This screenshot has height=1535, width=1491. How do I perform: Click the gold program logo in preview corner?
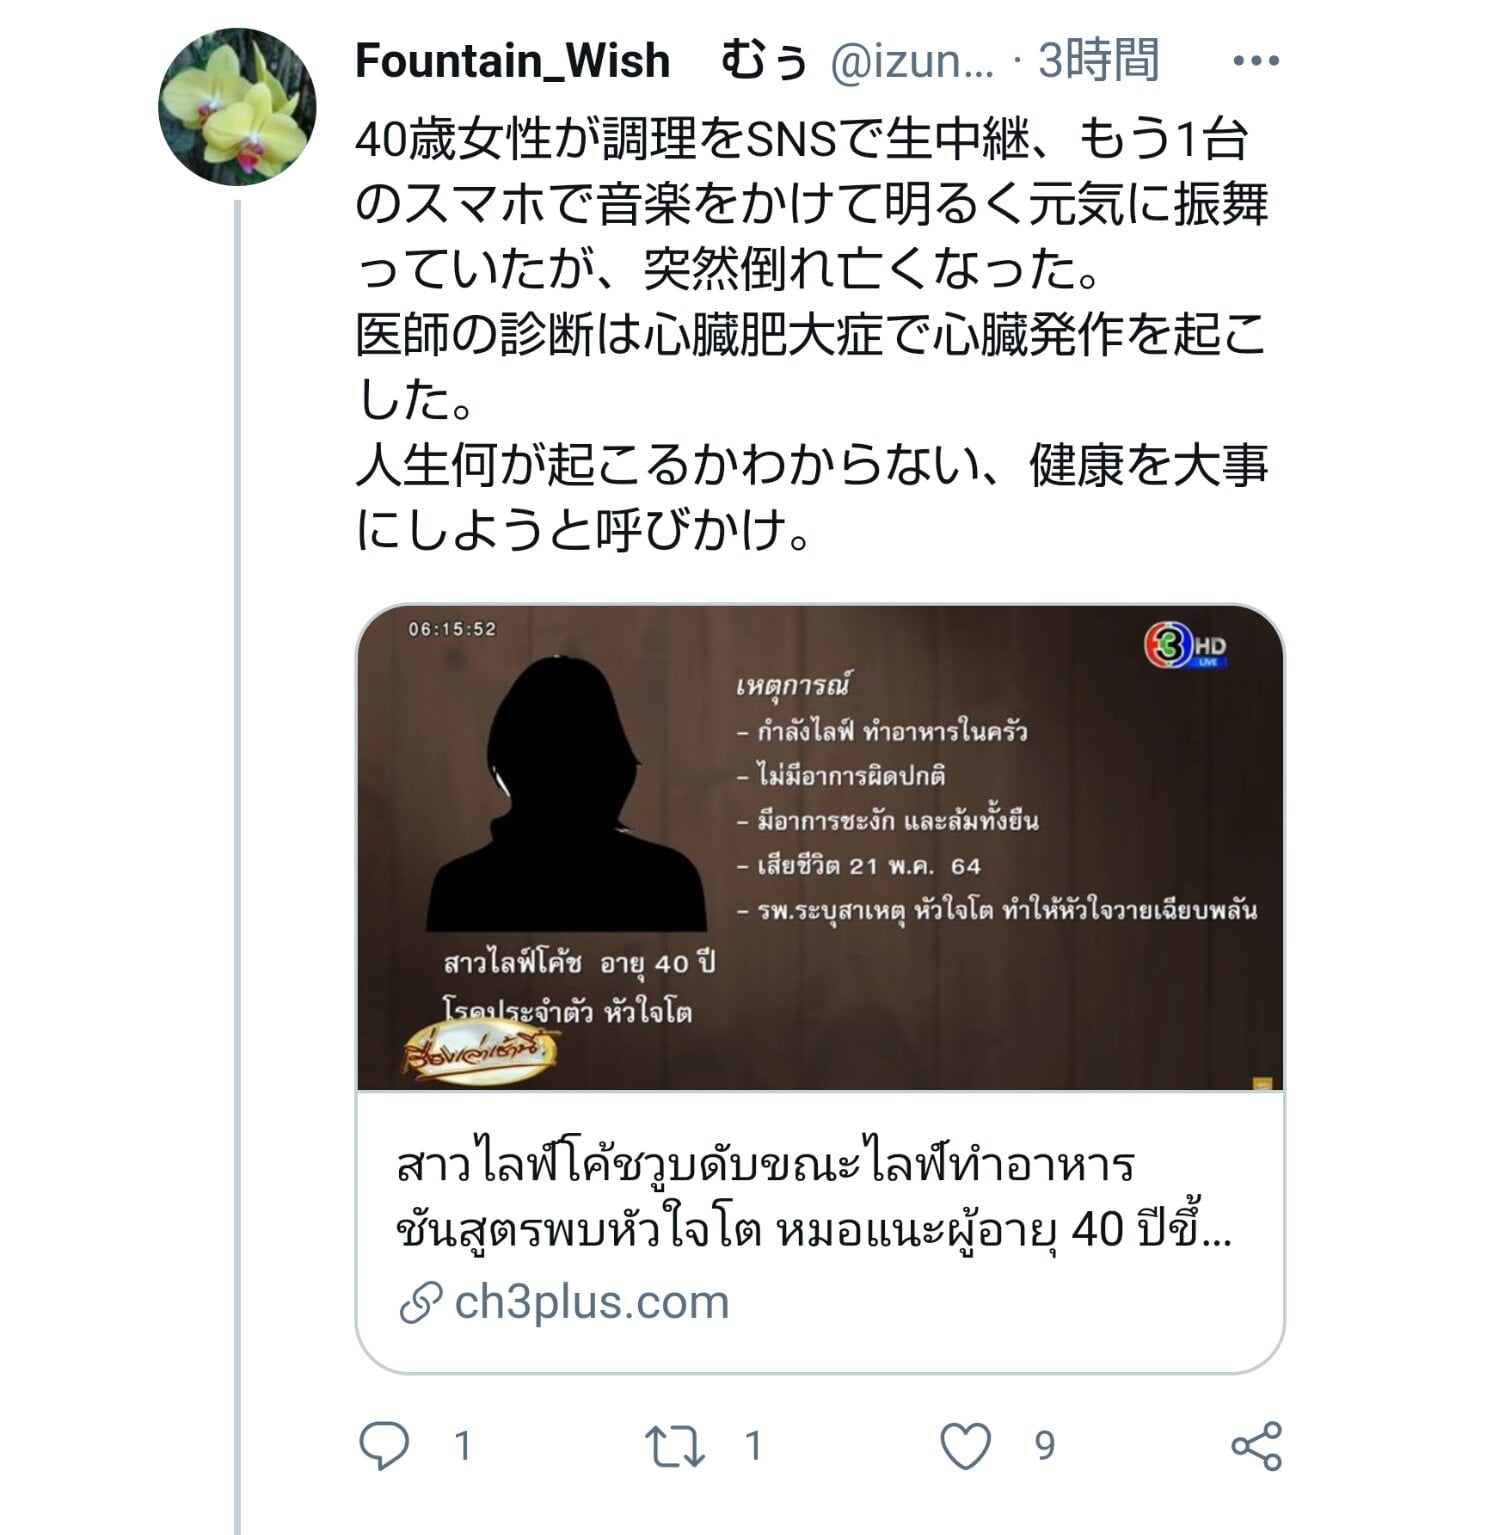479,1053
